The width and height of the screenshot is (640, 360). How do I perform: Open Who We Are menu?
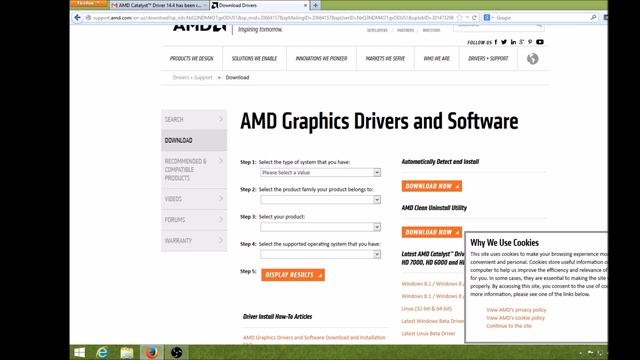pos(436,59)
